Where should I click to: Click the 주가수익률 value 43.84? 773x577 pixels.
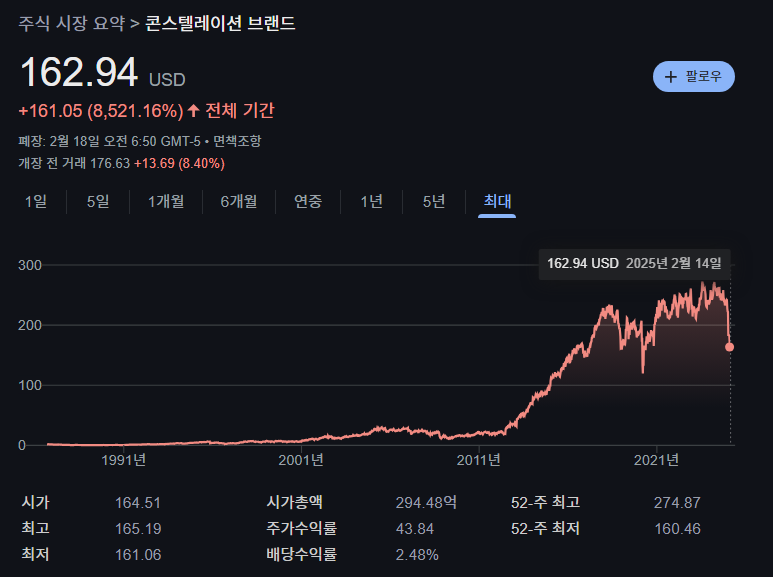415,529
